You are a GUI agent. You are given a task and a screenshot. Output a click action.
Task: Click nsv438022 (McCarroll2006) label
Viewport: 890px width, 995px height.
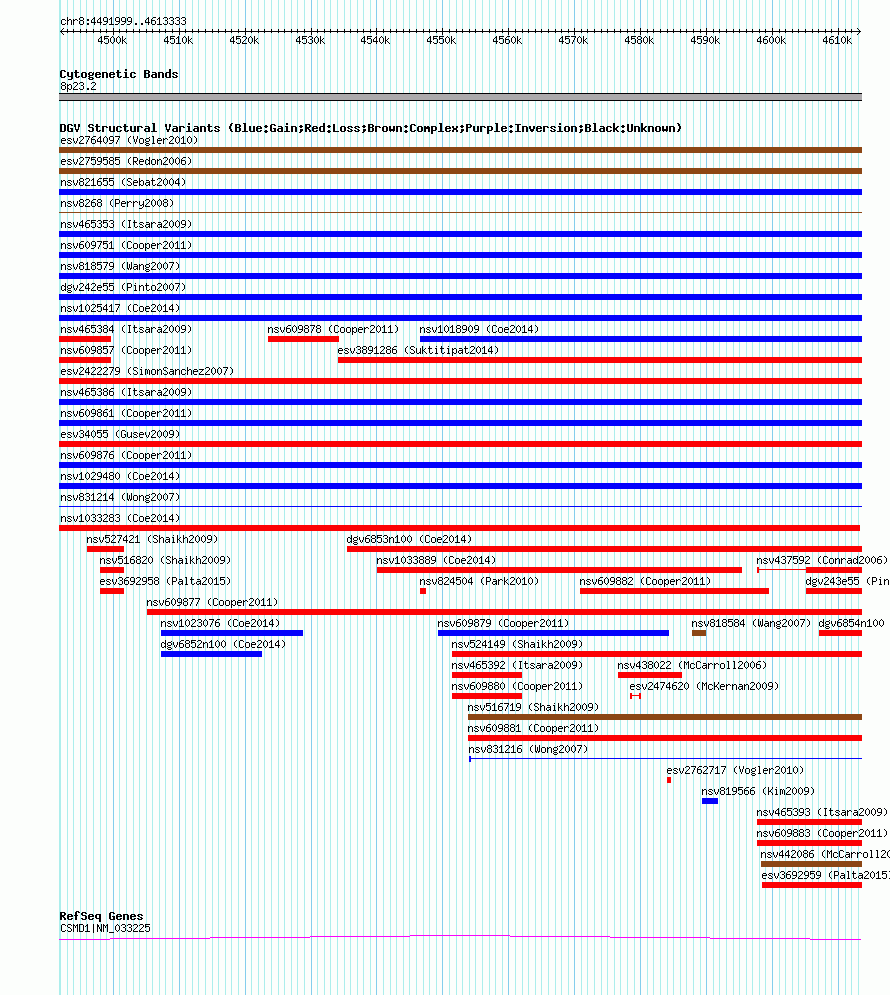tap(692, 664)
